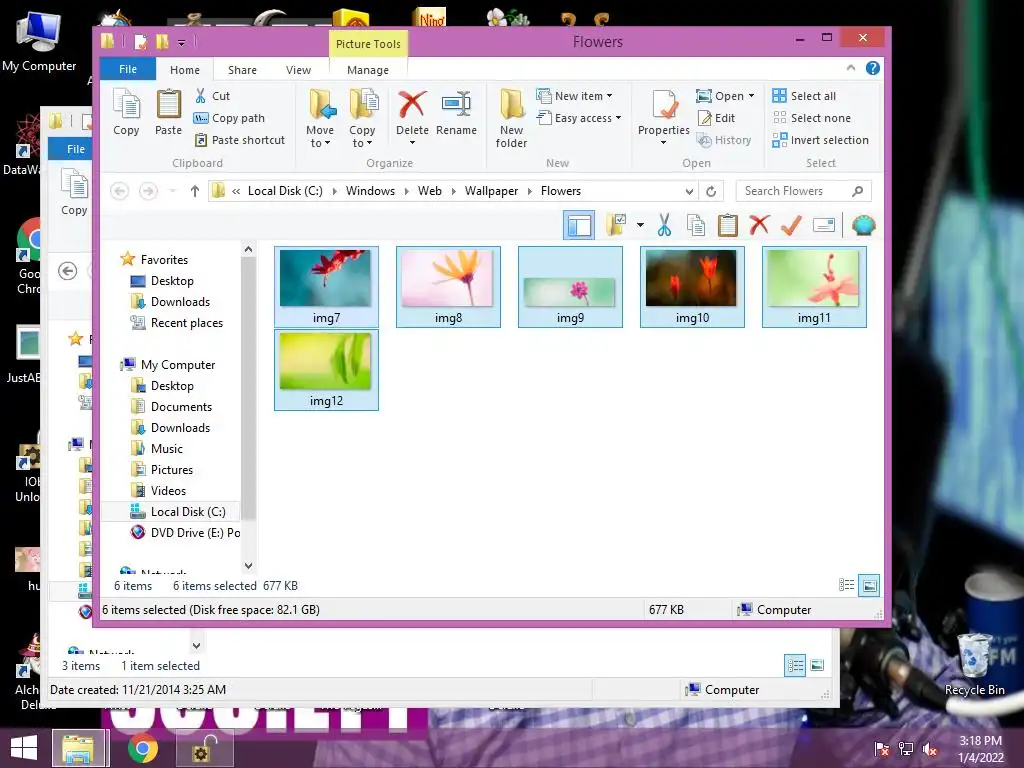Click the clipboard paste icon in lower toolbar
The image size is (1024, 768).
pos(728,225)
